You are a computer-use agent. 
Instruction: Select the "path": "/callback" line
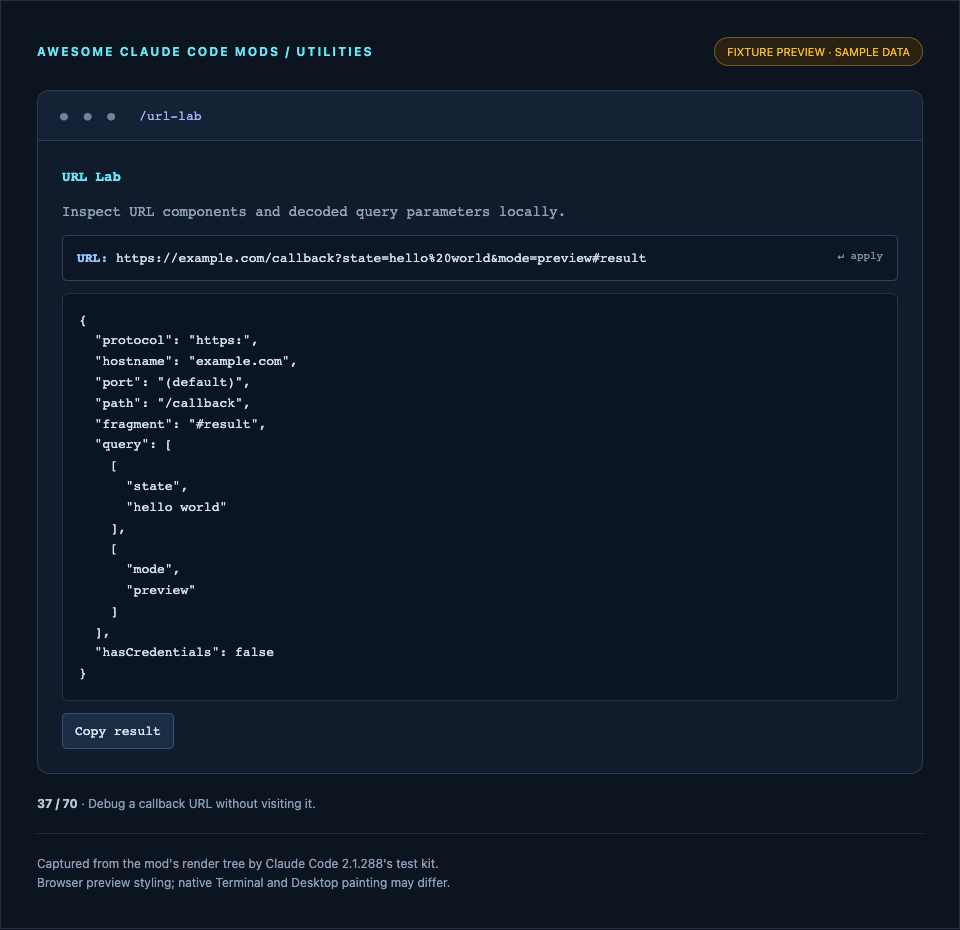click(x=172, y=403)
